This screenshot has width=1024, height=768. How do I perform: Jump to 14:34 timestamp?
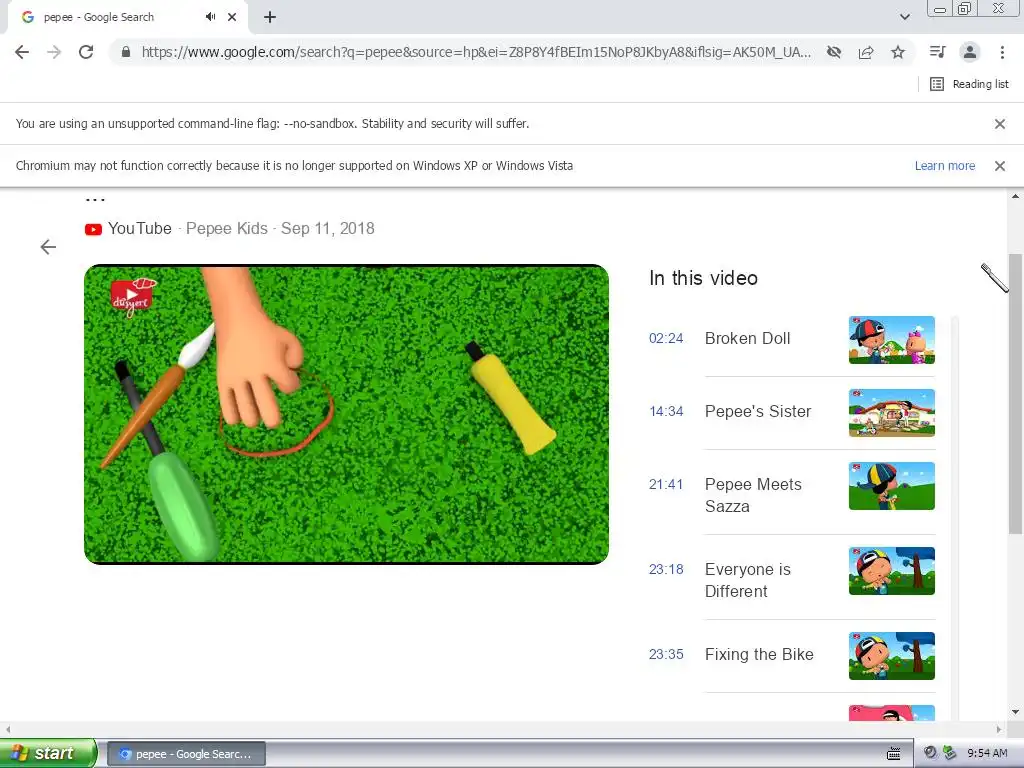pos(665,411)
